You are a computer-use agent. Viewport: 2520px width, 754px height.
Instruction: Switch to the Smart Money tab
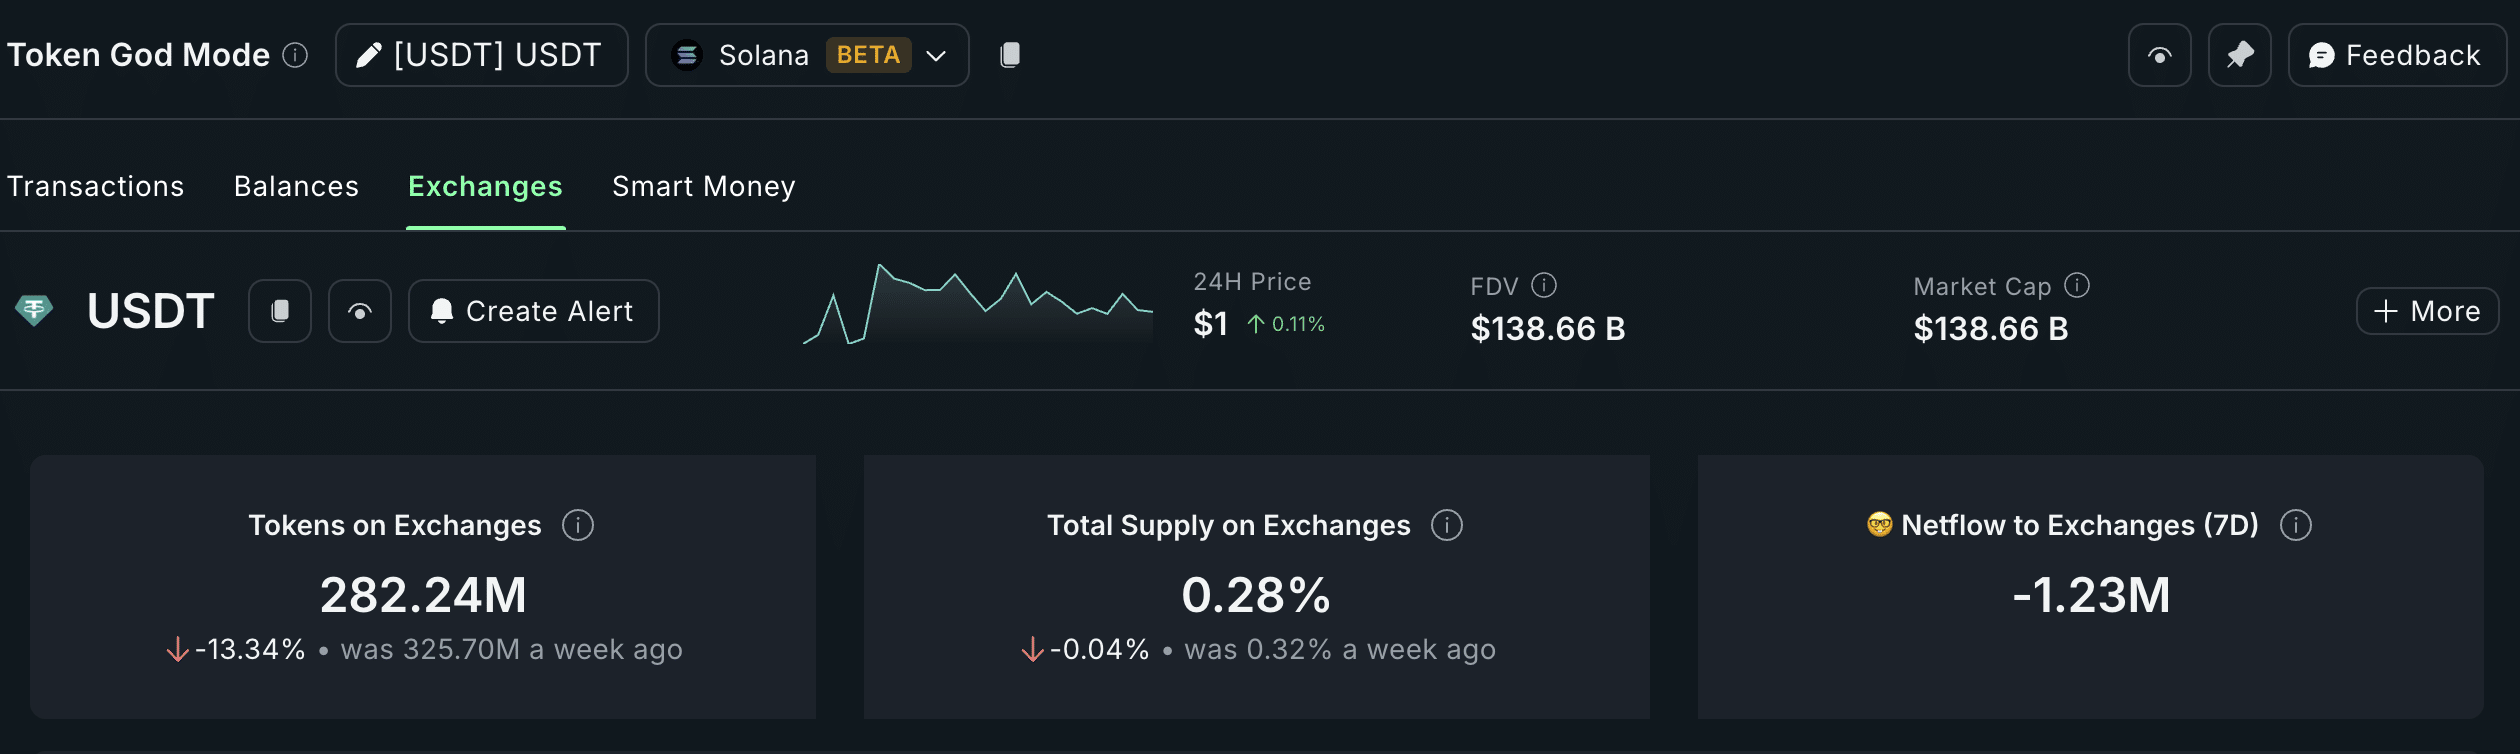(704, 186)
